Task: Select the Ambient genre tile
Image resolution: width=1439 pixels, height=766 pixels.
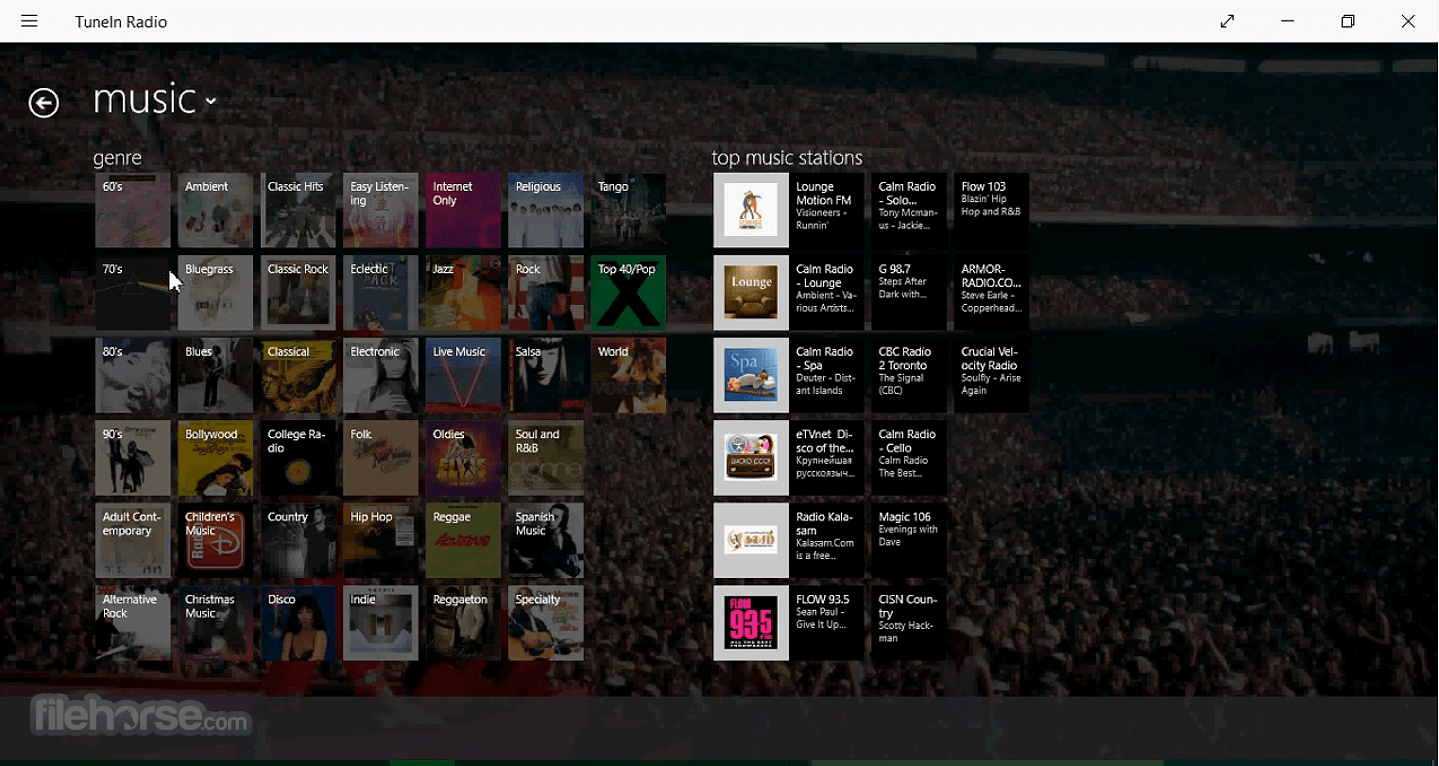Action: coord(216,210)
